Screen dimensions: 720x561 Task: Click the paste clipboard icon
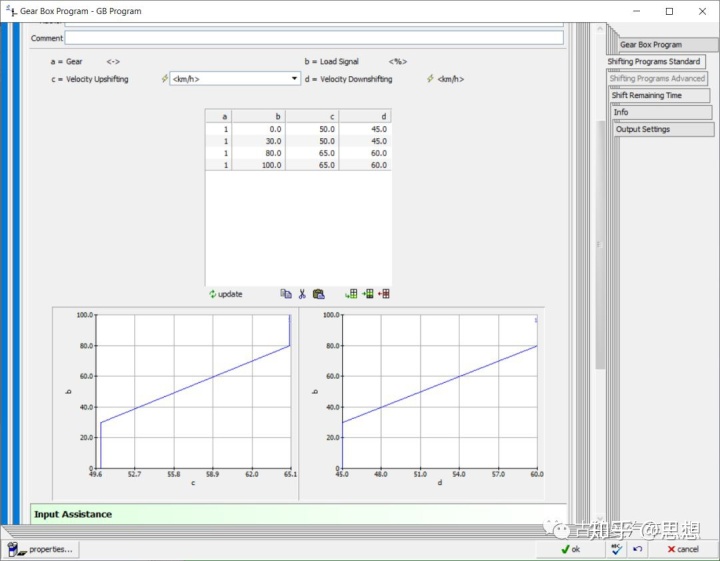(x=318, y=294)
